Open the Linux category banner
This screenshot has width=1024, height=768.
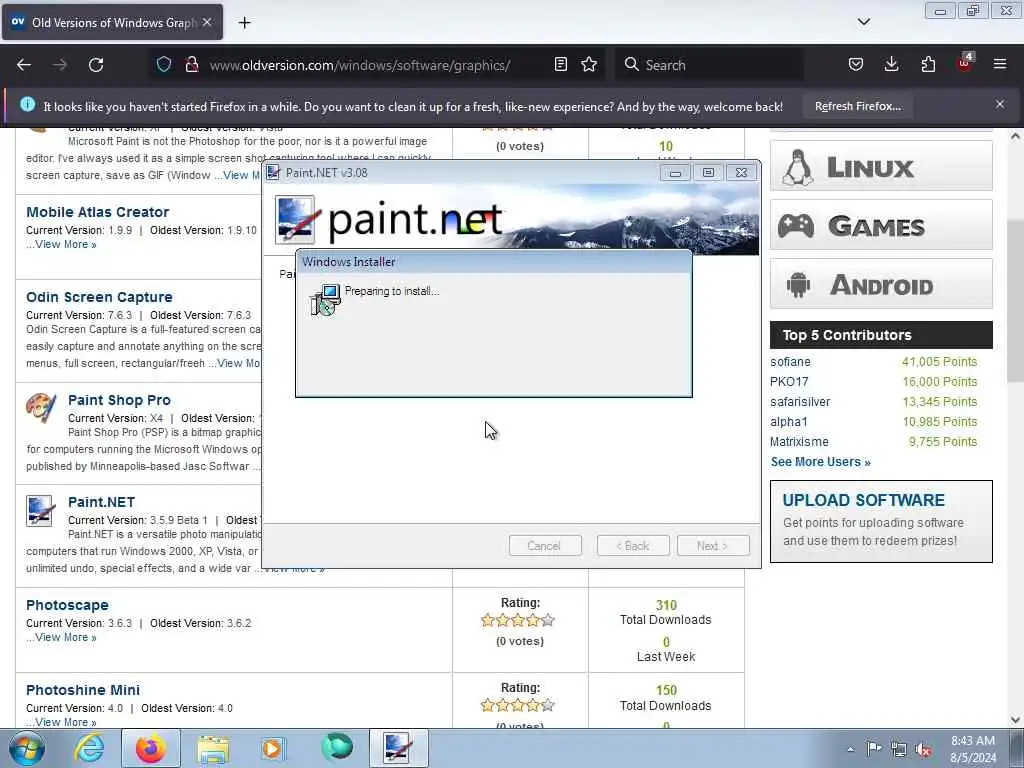[881, 166]
